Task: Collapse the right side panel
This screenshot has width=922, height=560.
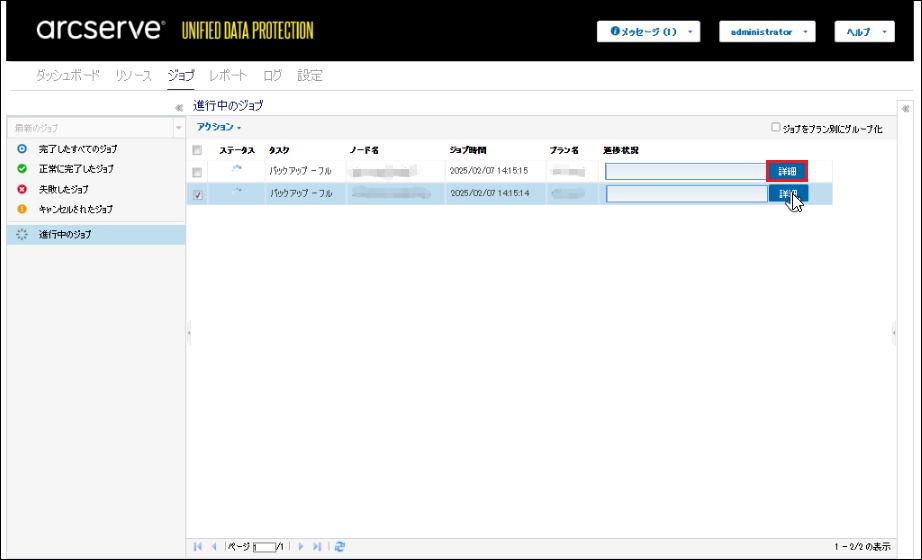Action: (905, 108)
